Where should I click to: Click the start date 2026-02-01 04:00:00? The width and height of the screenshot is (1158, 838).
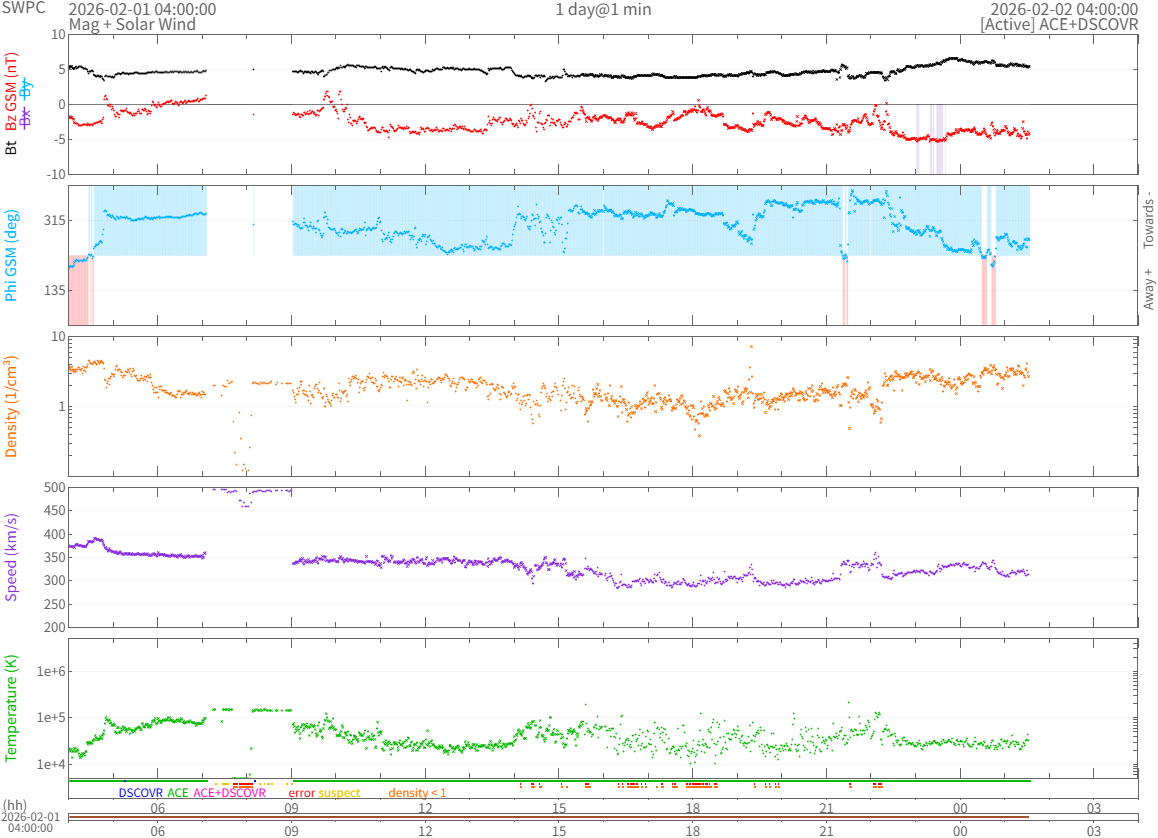point(141,9)
